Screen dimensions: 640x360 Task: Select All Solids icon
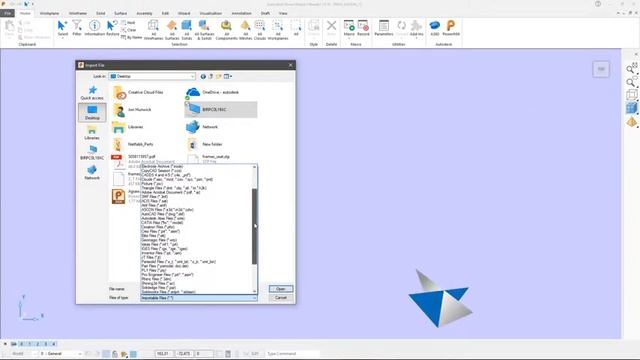coord(187,30)
